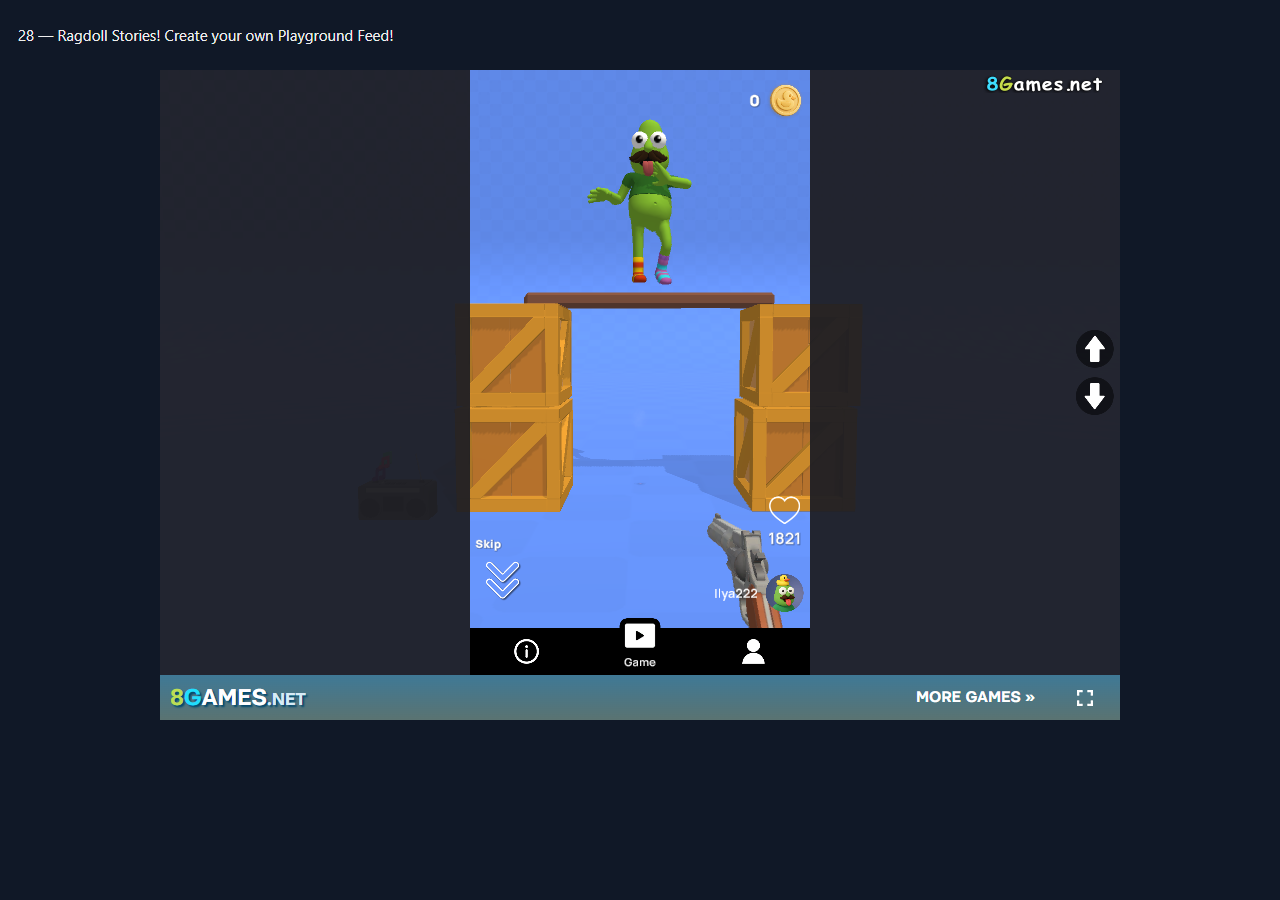Click the 8Games.net logo at top

1044,85
